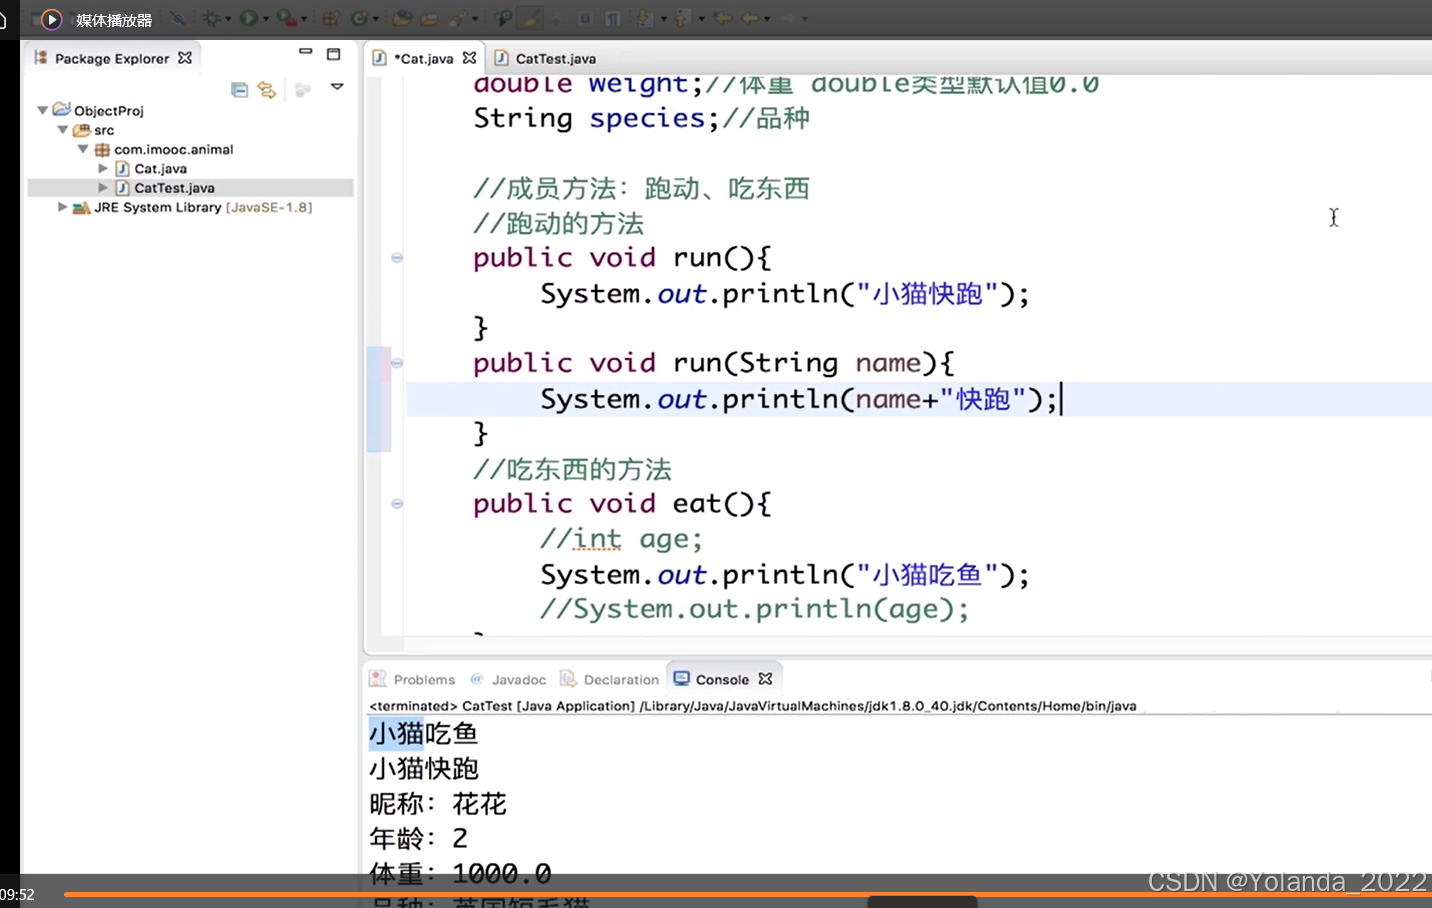Click the Debug bug icon in toolbar
Viewport: 1432px width, 908px height.
click(x=212, y=18)
